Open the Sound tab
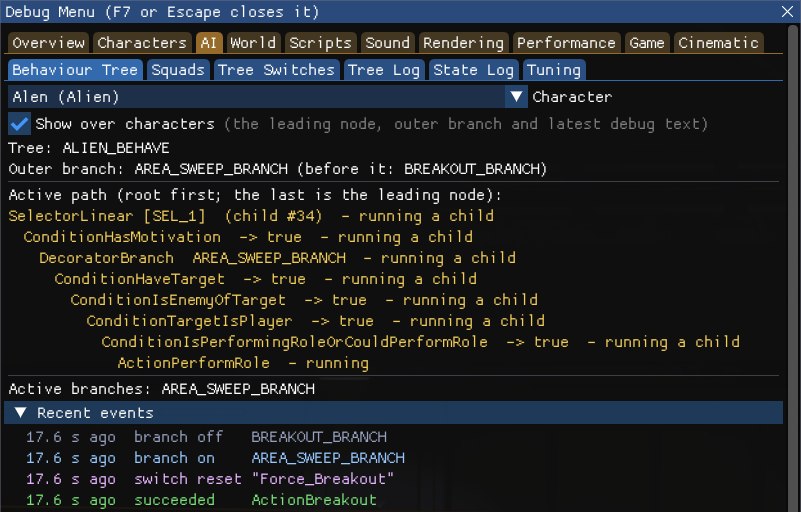 [387, 43]
